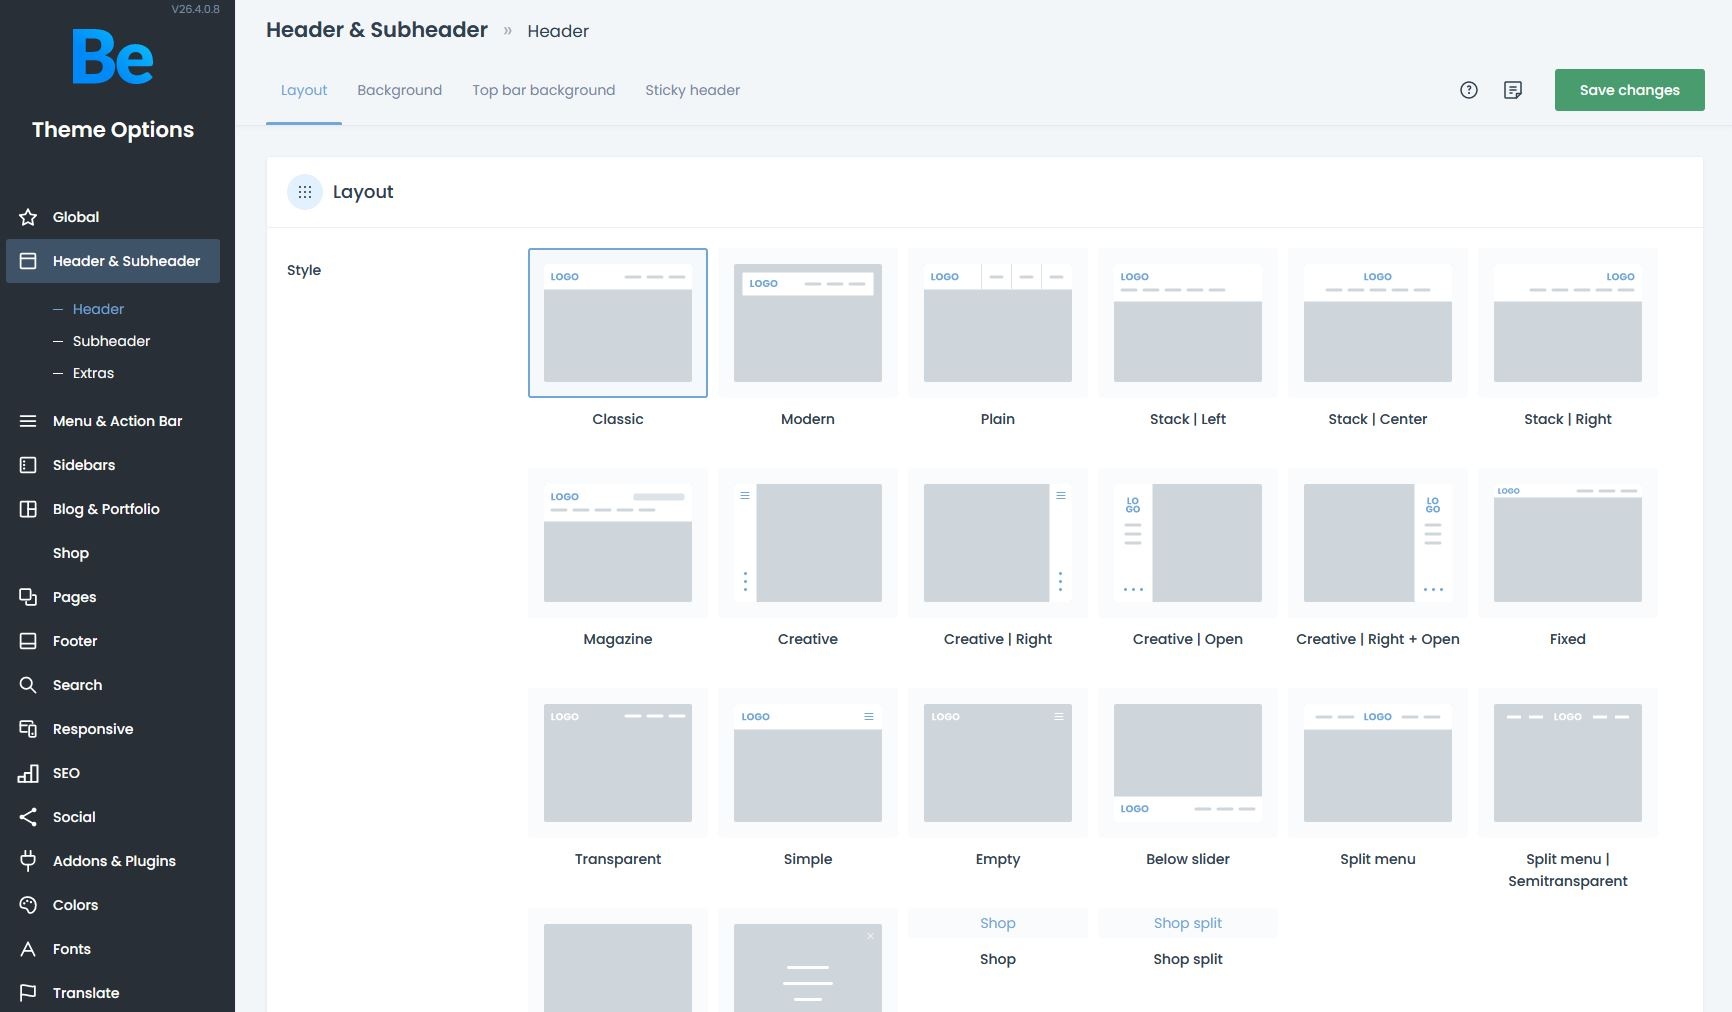The image size is (1732, 1012).
Task: Click the Theme Options heading
Action: [113, 130]
